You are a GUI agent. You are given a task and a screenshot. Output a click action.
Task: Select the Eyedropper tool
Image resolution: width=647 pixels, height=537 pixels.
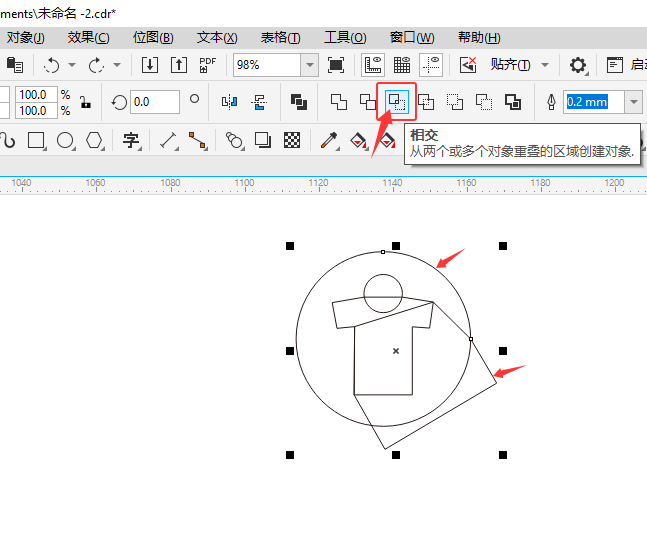[x=328, y=140]
